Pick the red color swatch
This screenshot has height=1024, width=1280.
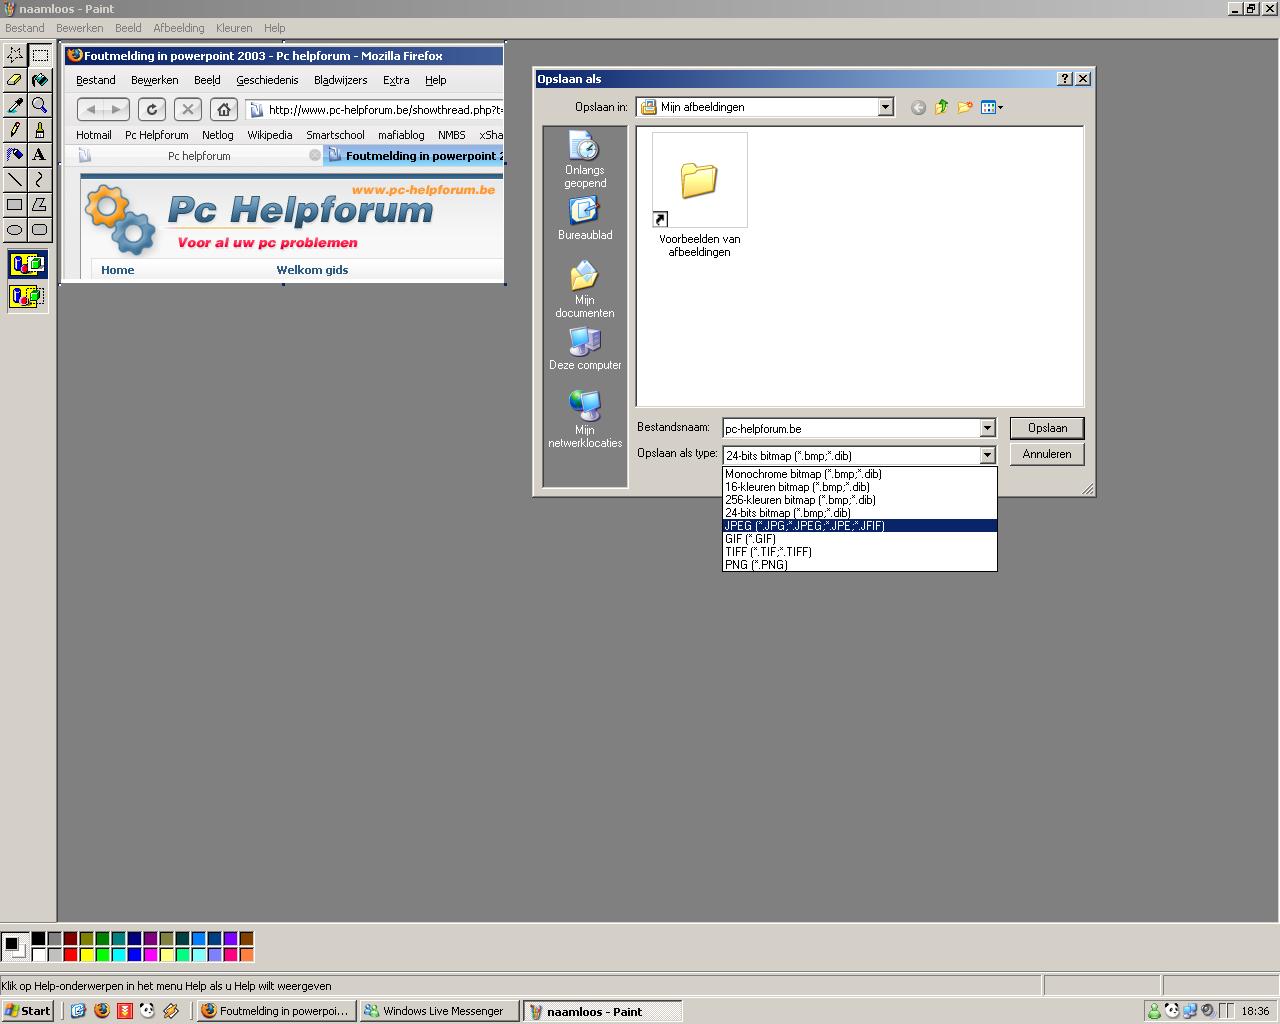pyautogui.click(x=70, y=955)
